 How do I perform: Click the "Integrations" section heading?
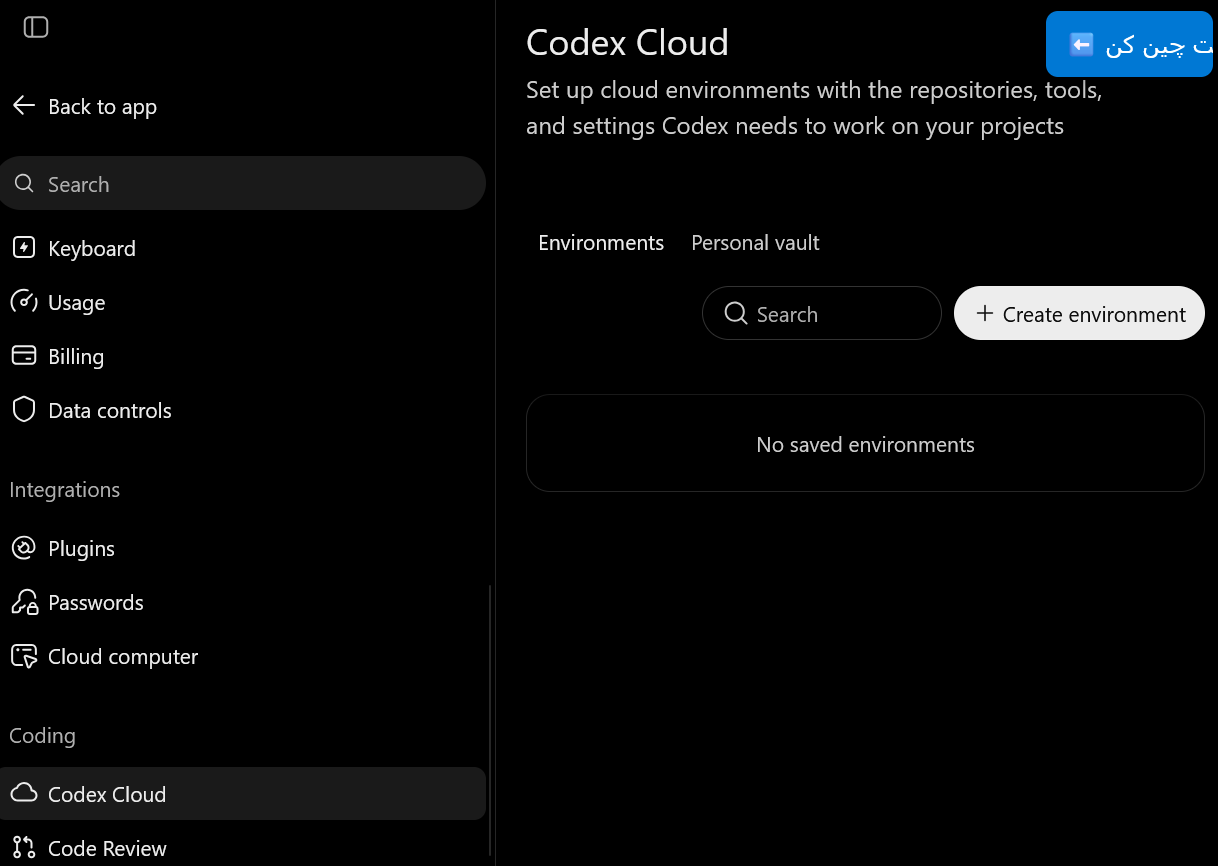coord(65,490)
